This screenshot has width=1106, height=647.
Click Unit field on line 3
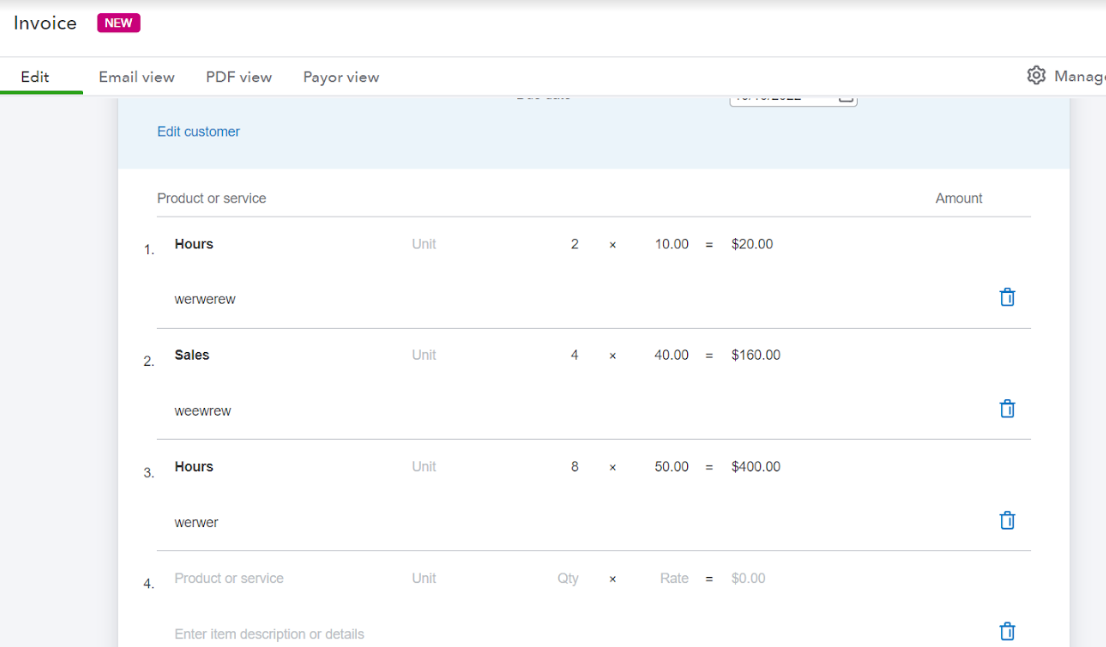424,466
